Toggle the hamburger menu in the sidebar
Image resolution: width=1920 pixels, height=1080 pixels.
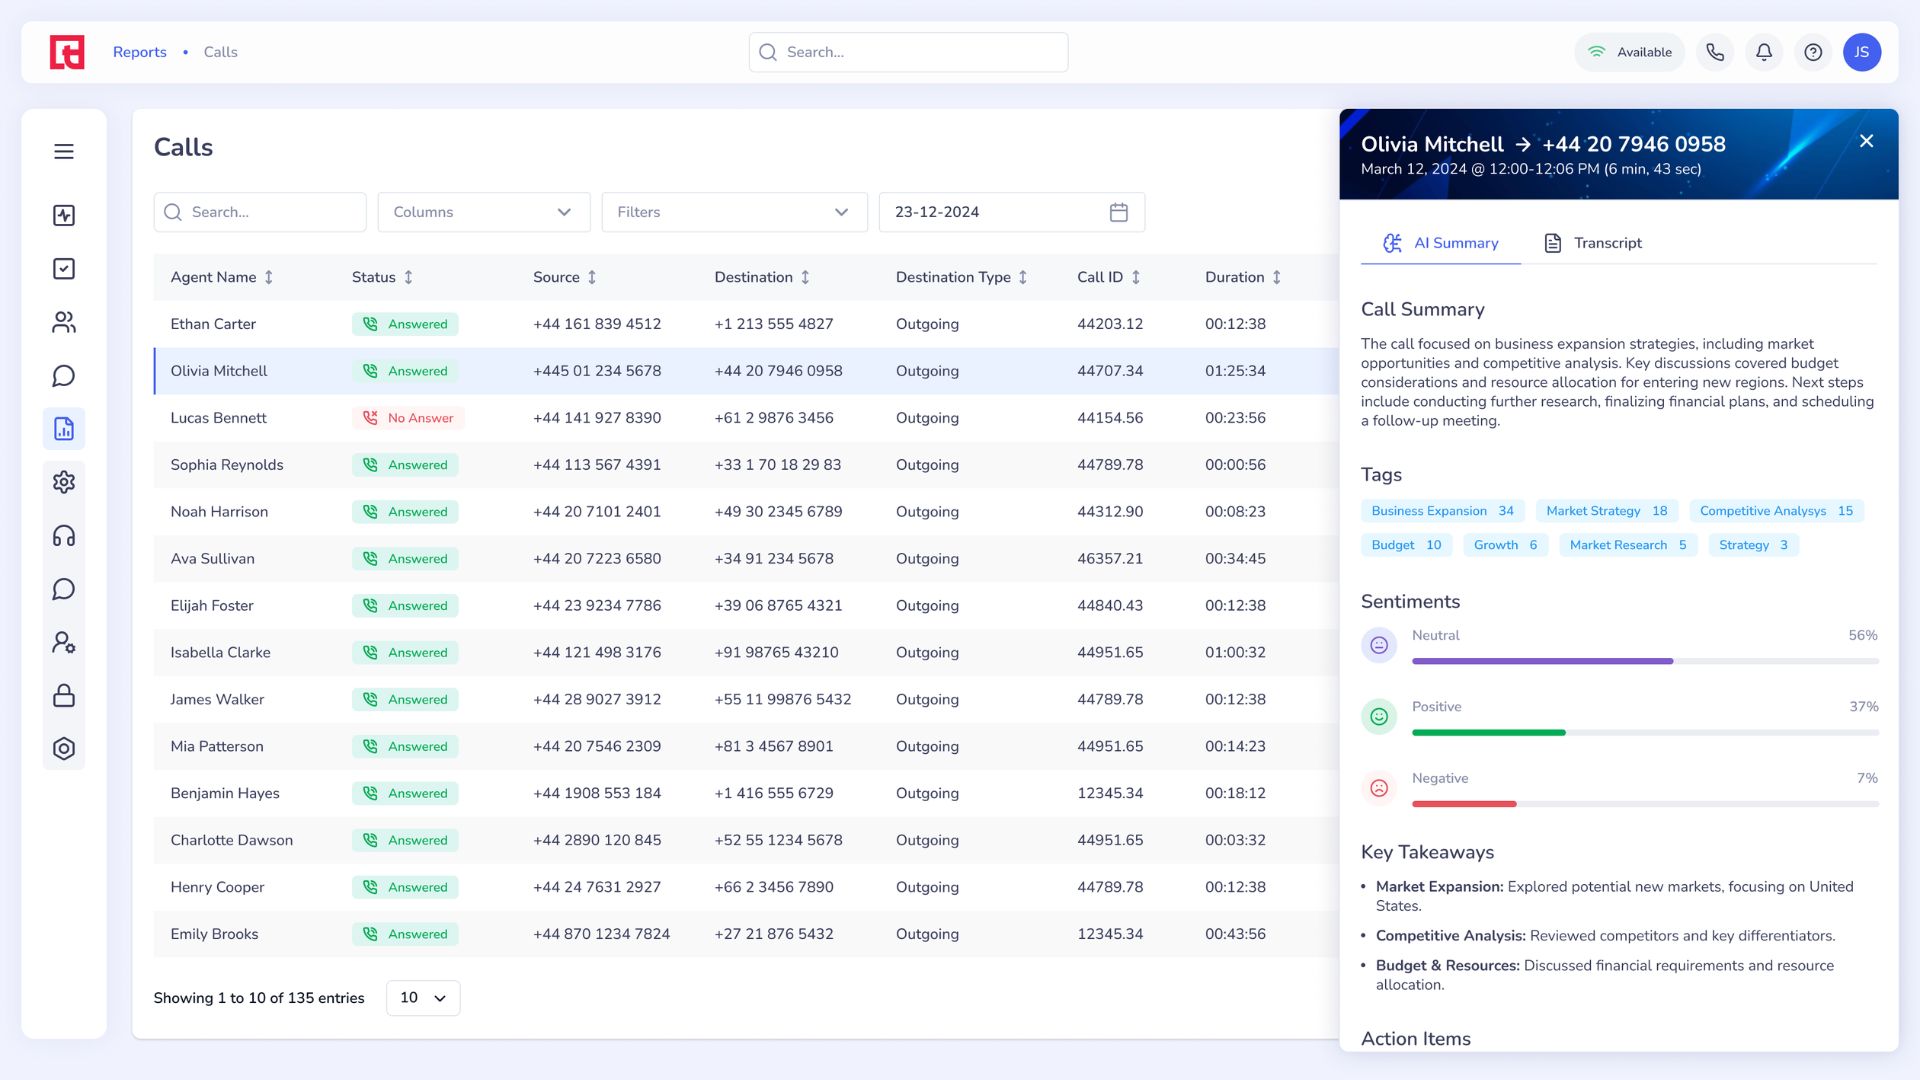click(x=64, y=151)
